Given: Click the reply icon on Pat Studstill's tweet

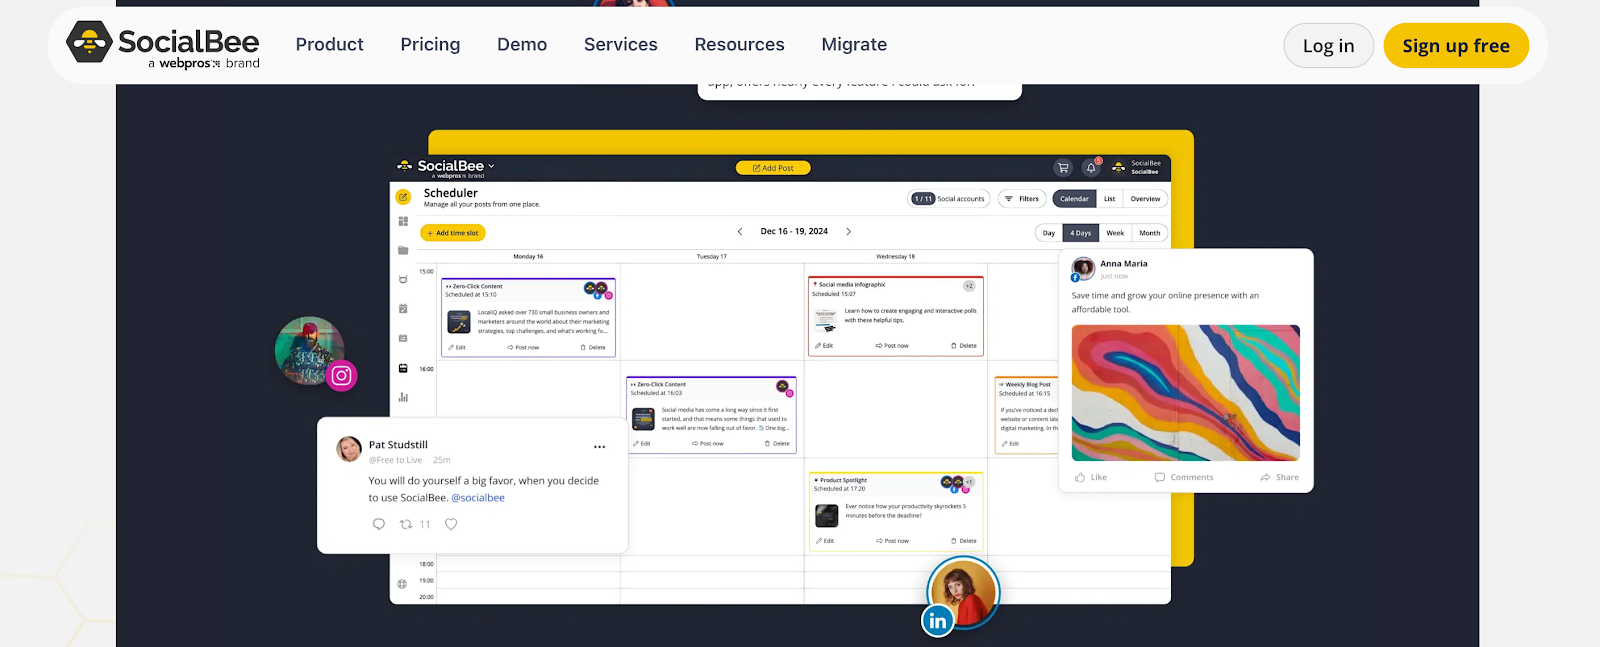Looking at the screenshot, I should [x=378, y=524].
